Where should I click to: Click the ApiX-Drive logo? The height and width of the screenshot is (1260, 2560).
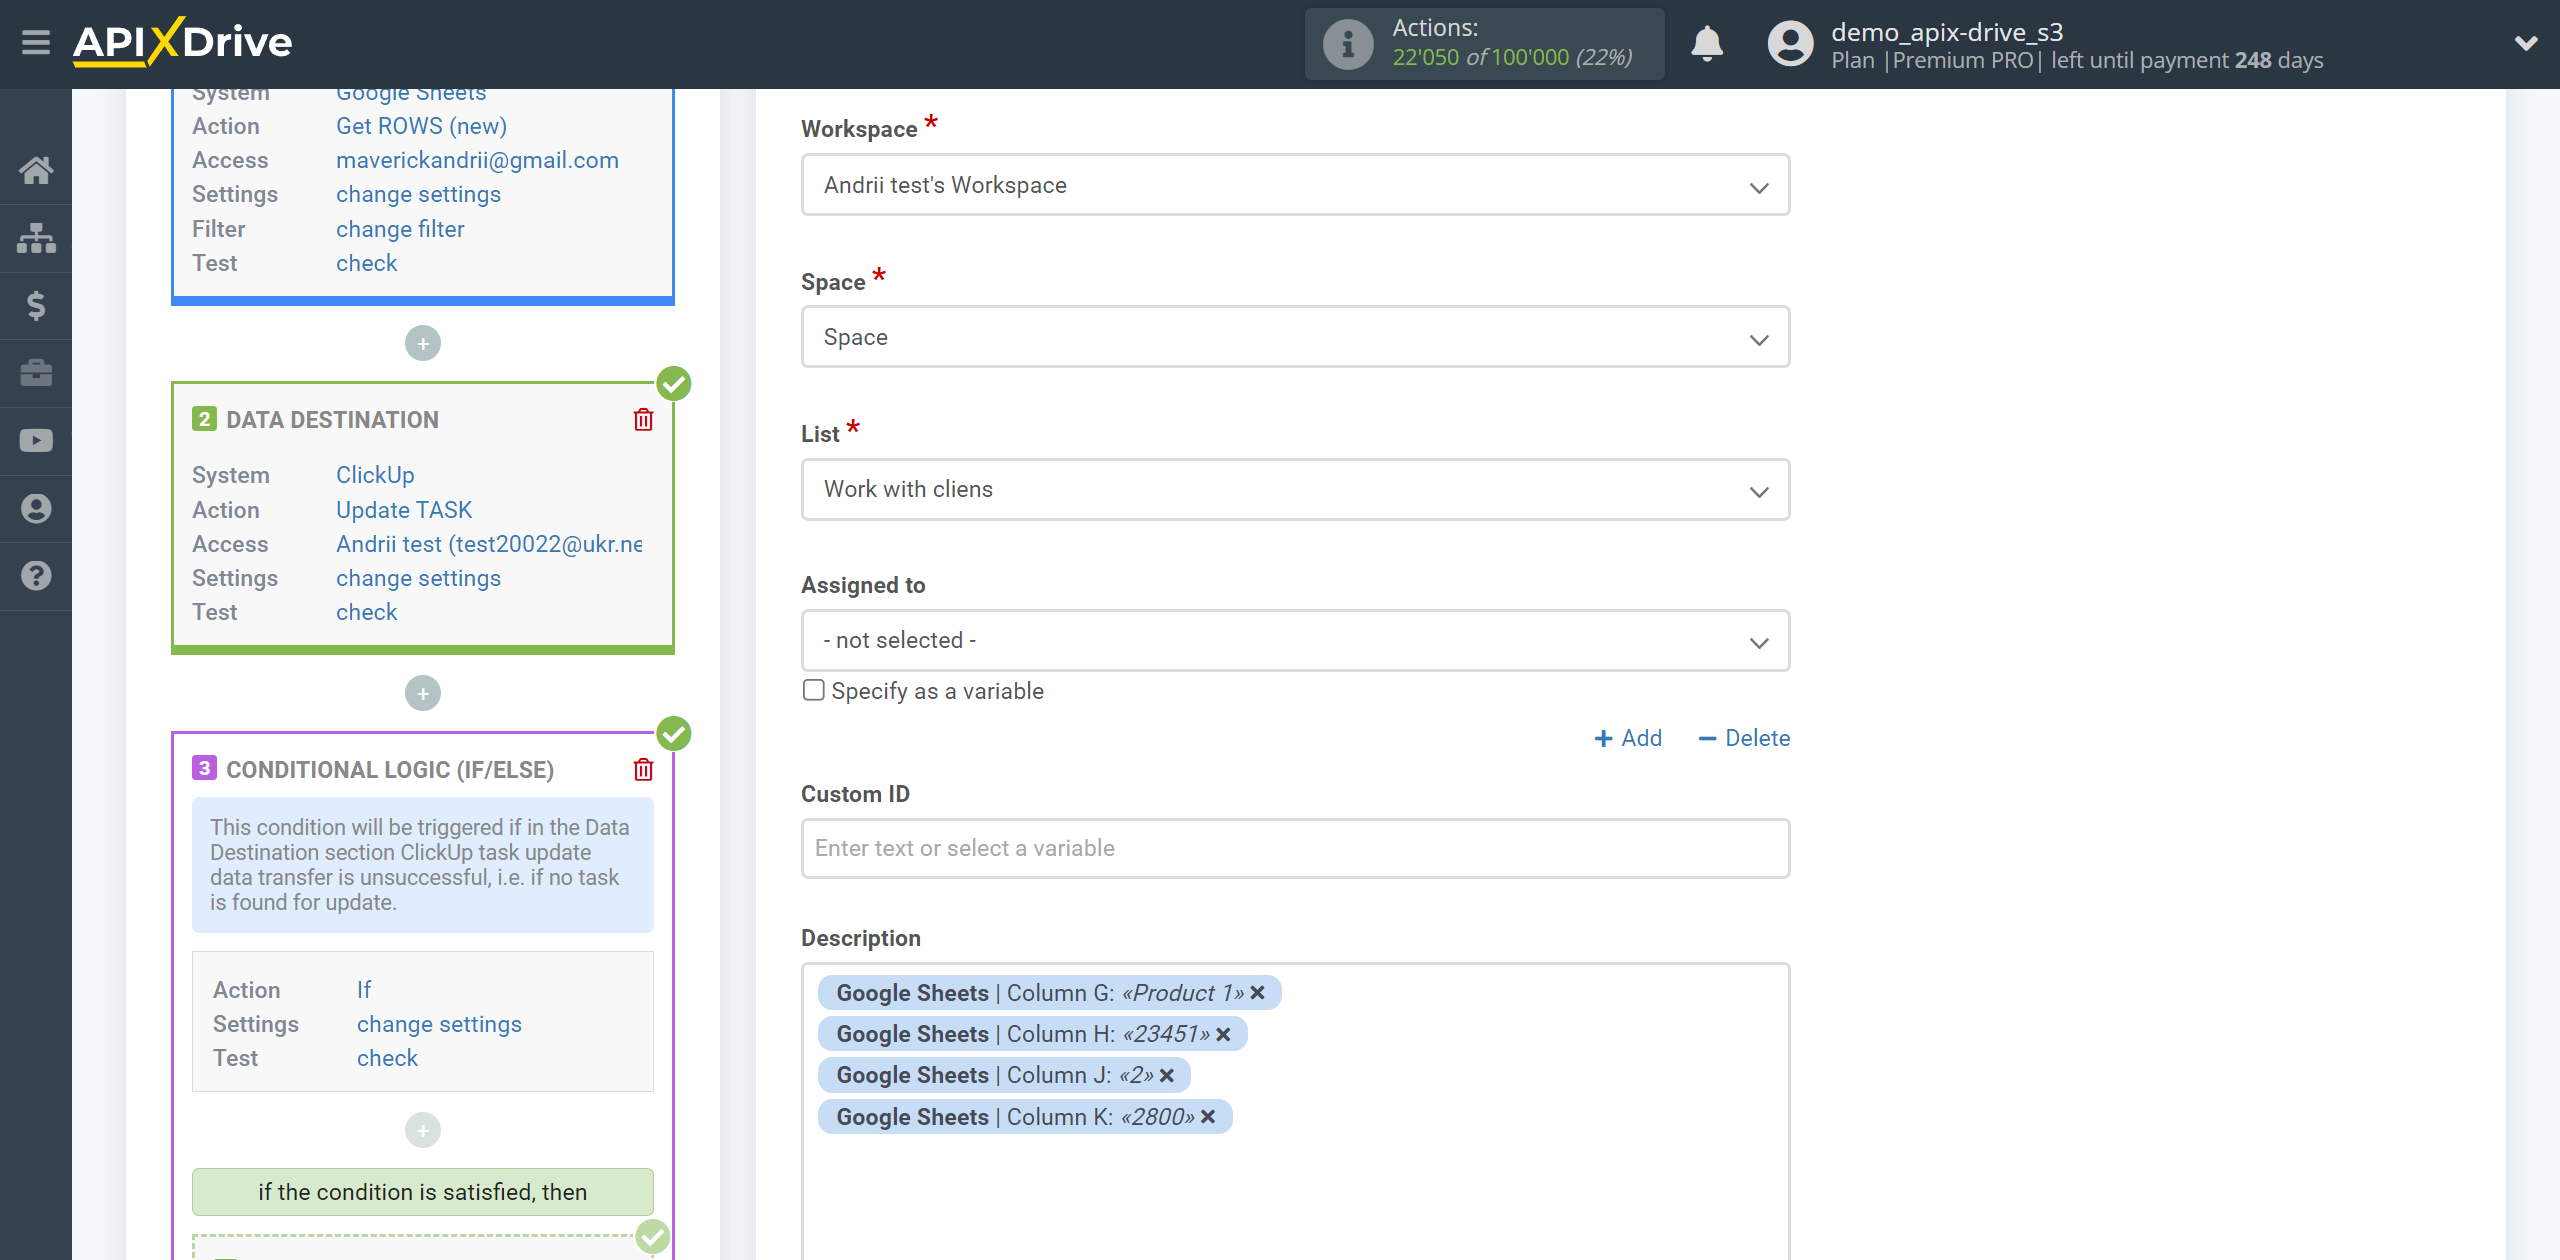point(183,42)
